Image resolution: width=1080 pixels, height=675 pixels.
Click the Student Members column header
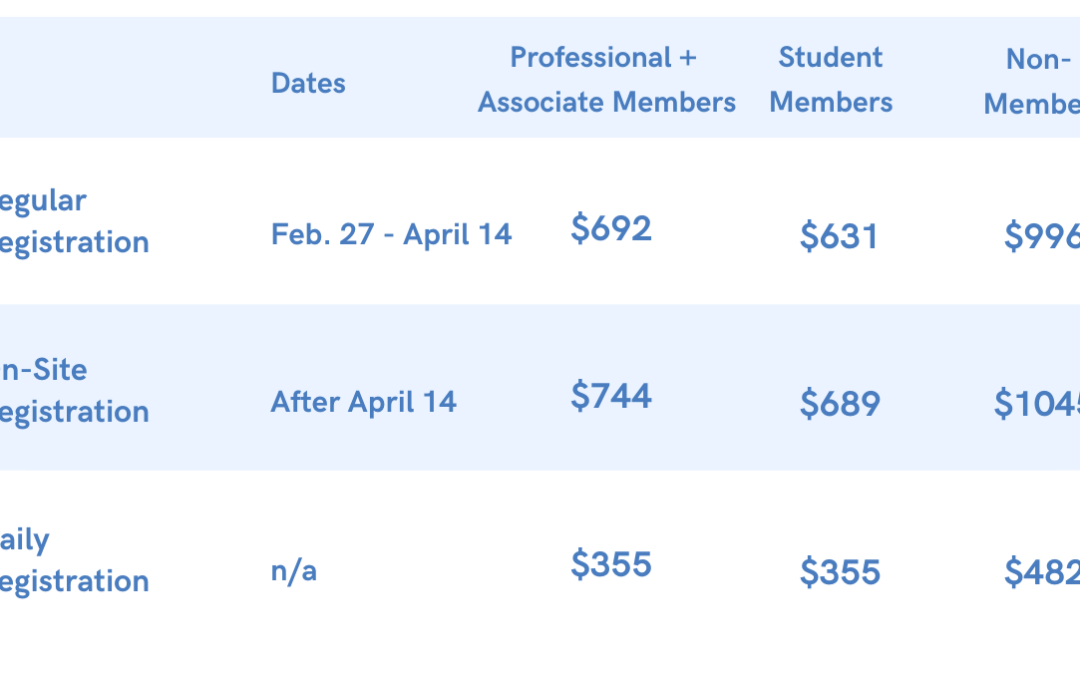pyautogui.click(x=831, y=79)
